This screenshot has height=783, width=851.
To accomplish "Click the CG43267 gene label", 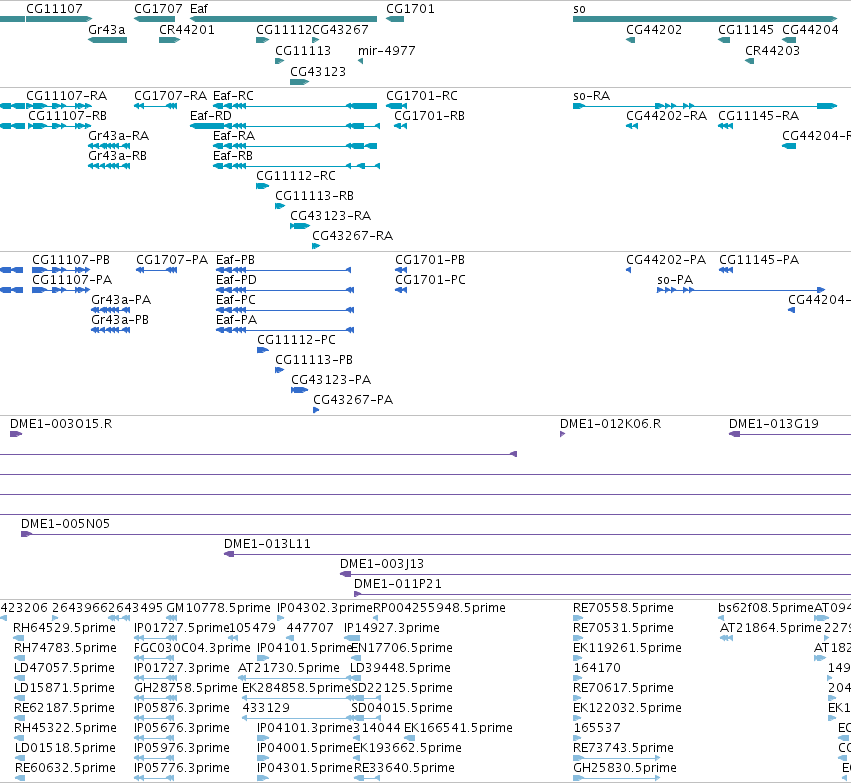I will (x=340, y=29).
